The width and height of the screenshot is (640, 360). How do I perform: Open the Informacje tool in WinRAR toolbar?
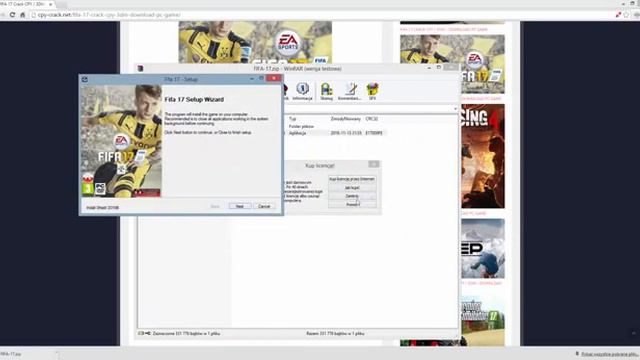(302, 91)
